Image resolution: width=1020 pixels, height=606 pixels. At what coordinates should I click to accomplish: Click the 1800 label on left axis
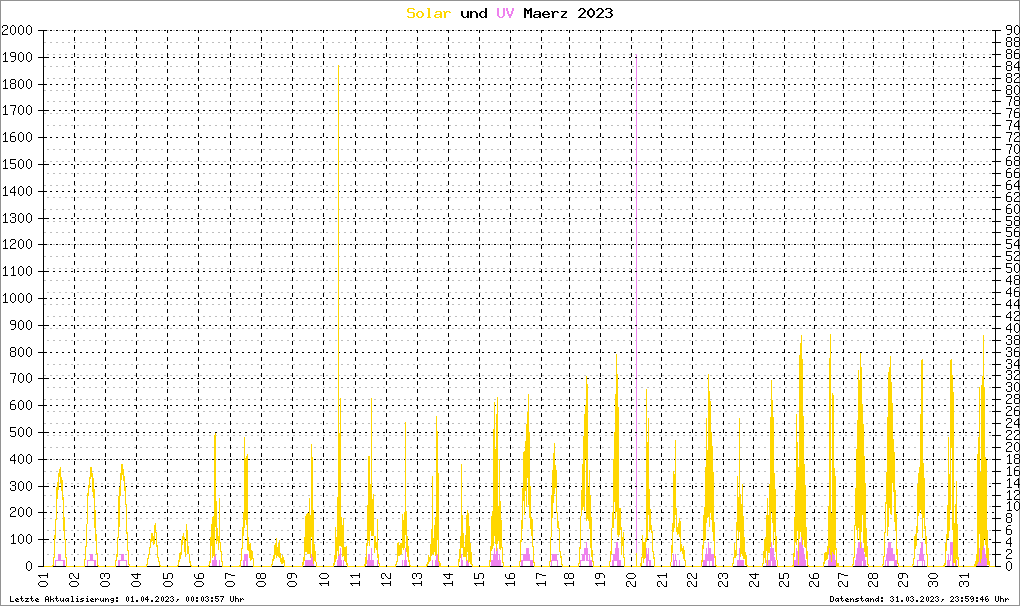[17, 85]
